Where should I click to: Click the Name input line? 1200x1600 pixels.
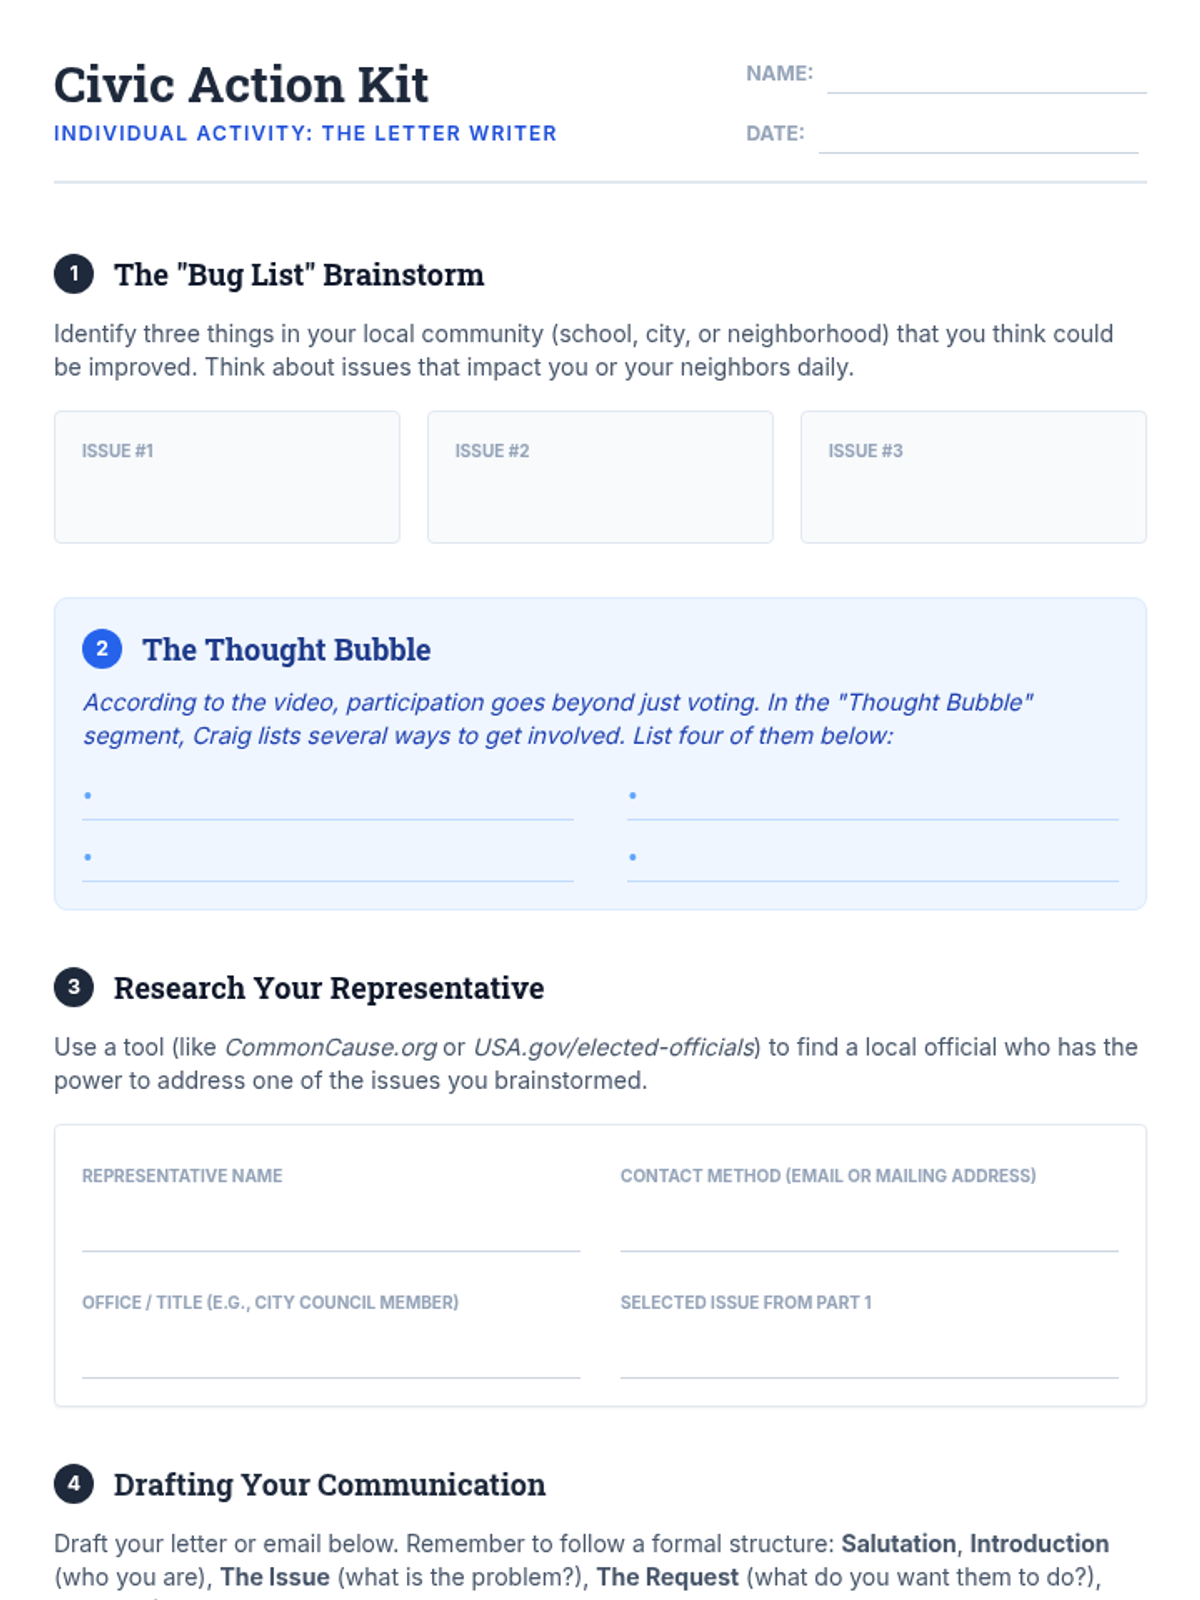[986, 77]
